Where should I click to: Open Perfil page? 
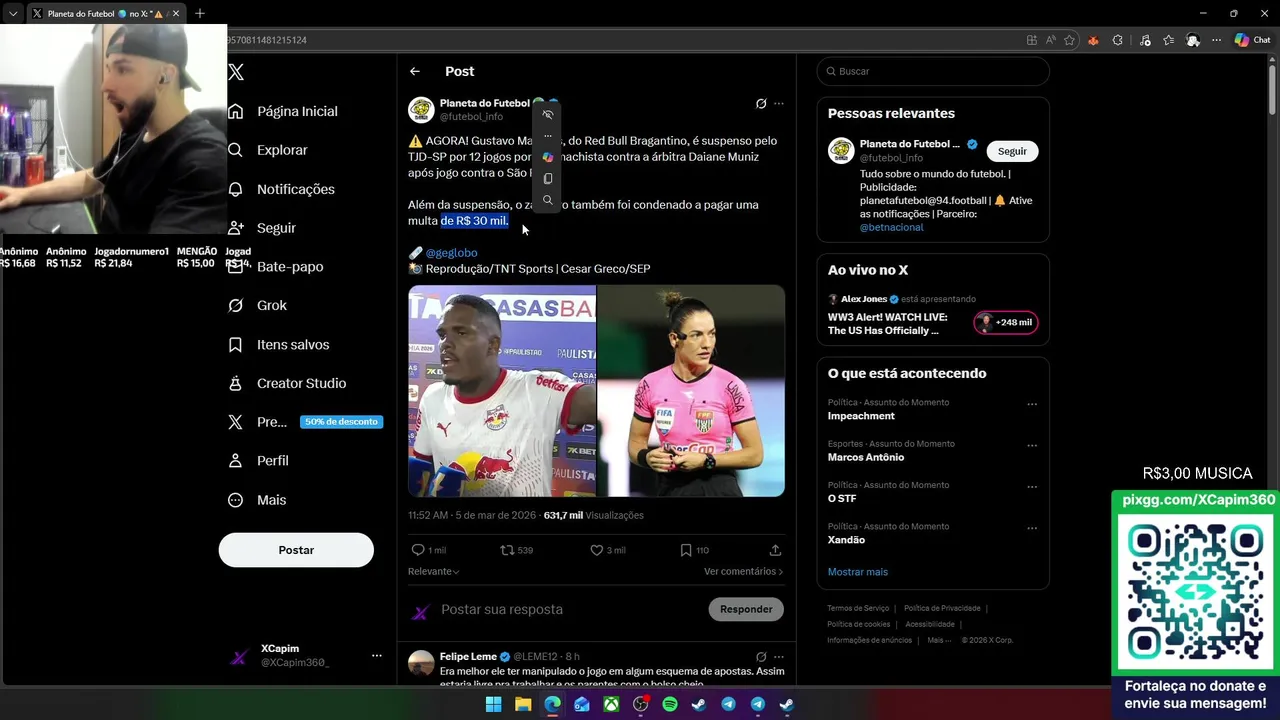258,461
